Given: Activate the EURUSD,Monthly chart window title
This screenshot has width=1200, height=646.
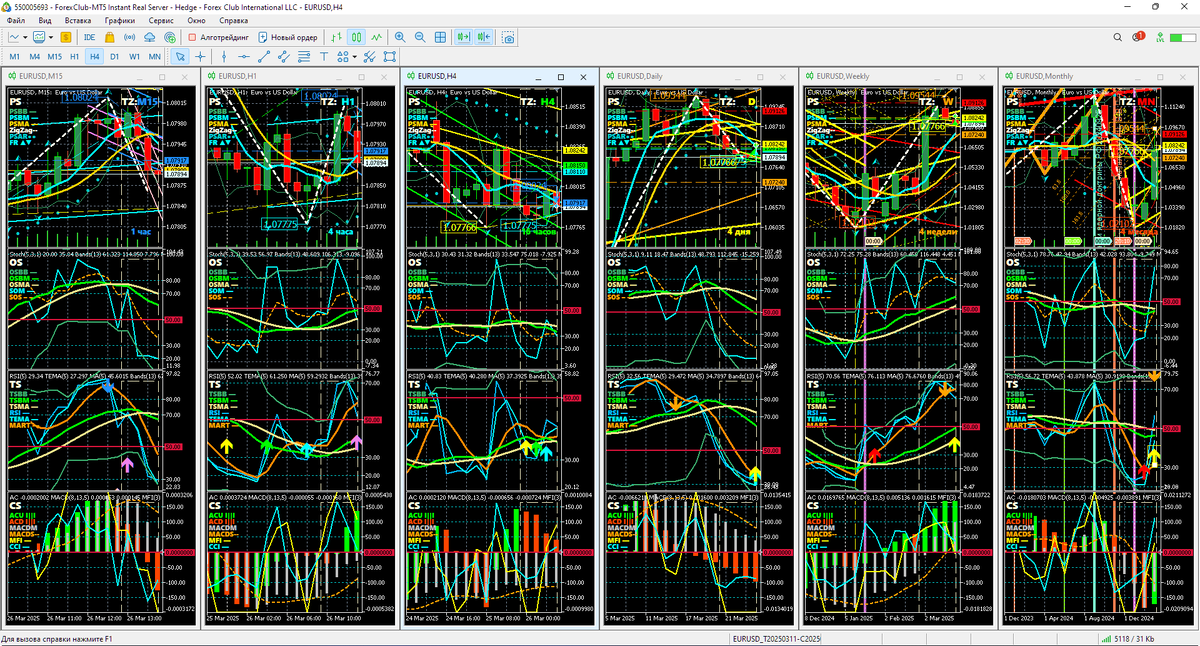Looking at the screenshot, I should (1044, 76).
